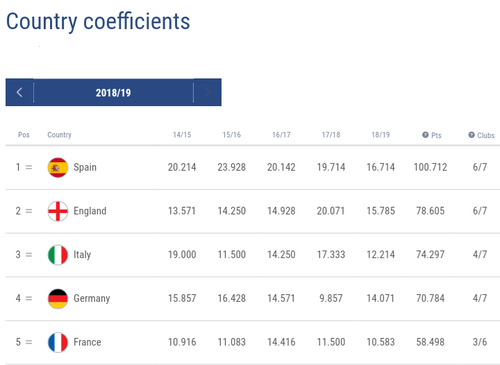The width and height of the screenshot is (500, 365).
Task: Click the Clubs info question mark icon
Action: (x=471, y=135)
